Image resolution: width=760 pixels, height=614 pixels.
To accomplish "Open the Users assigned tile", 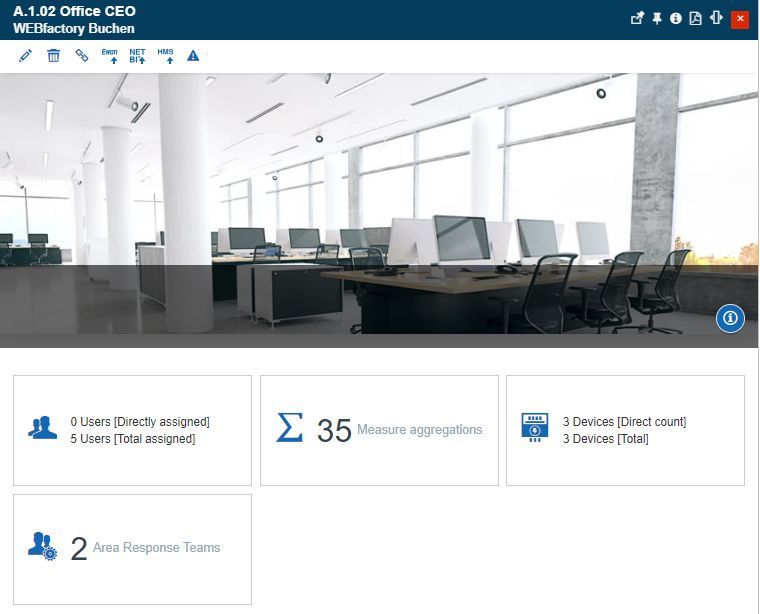I will pos(132,431).
